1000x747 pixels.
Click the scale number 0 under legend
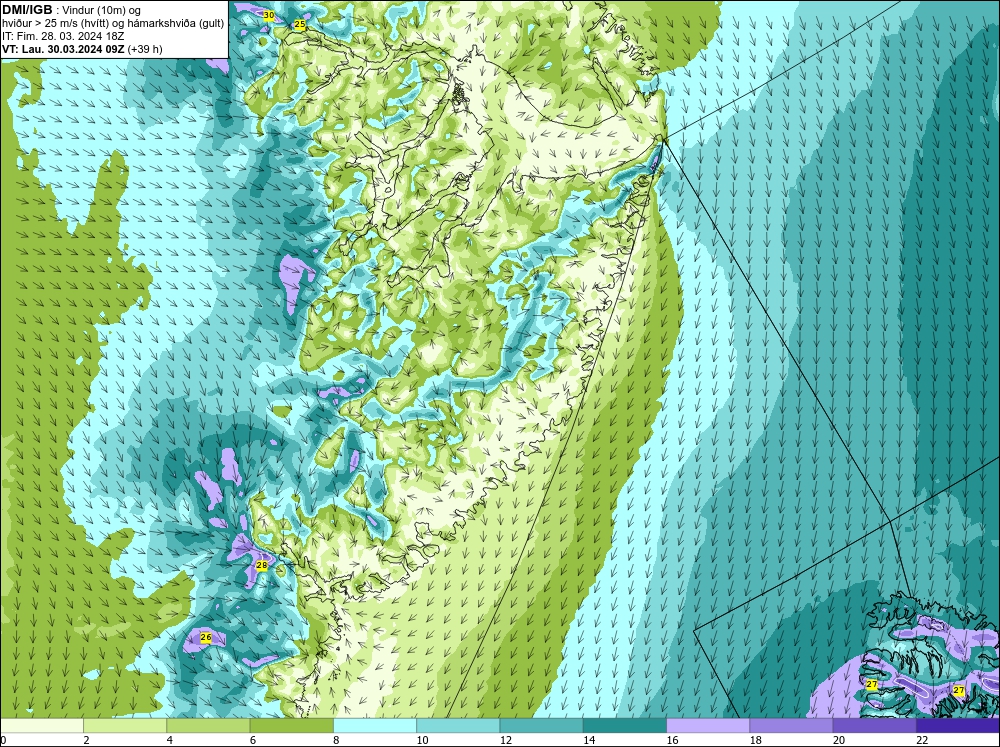click(x=3, y=740)
